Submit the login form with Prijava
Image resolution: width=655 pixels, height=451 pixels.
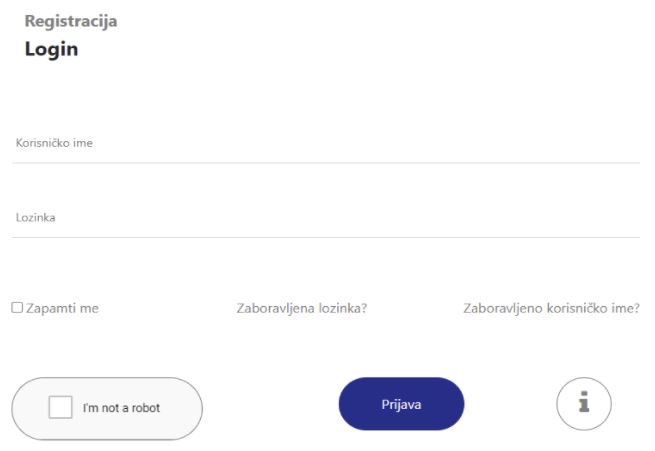pos(401,404)
